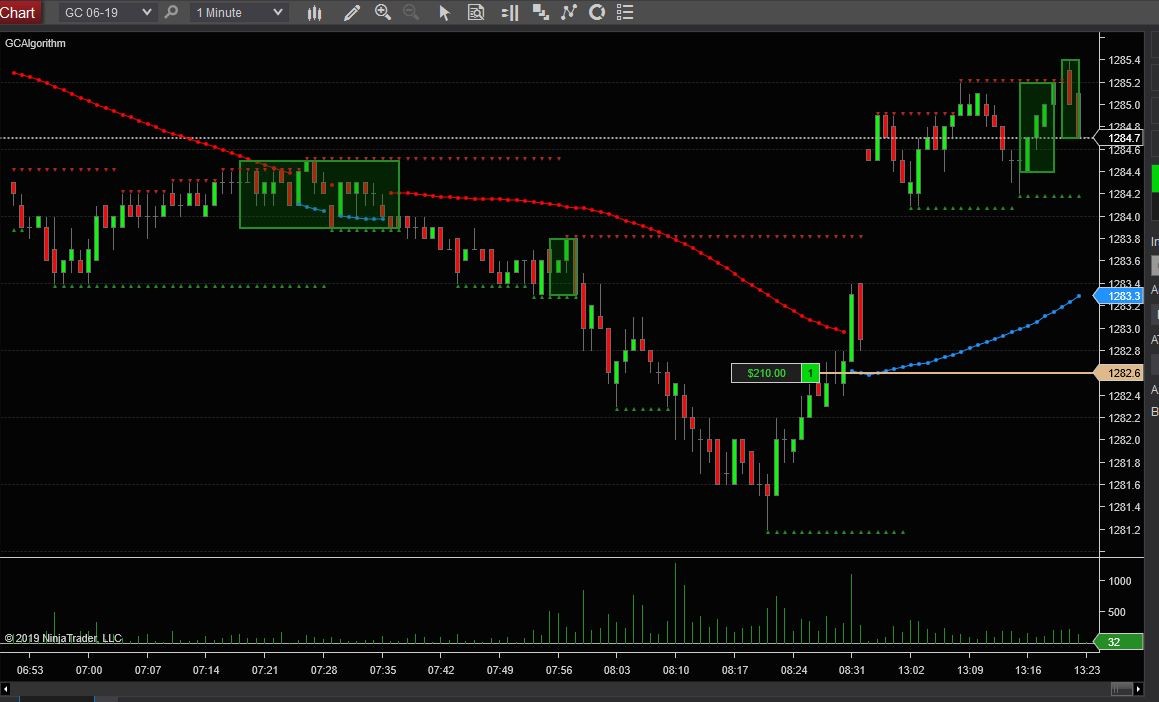This screenshot has width=1159, height=702.
Task: Click the 500 volume axis label
Action: point(1117,612)
